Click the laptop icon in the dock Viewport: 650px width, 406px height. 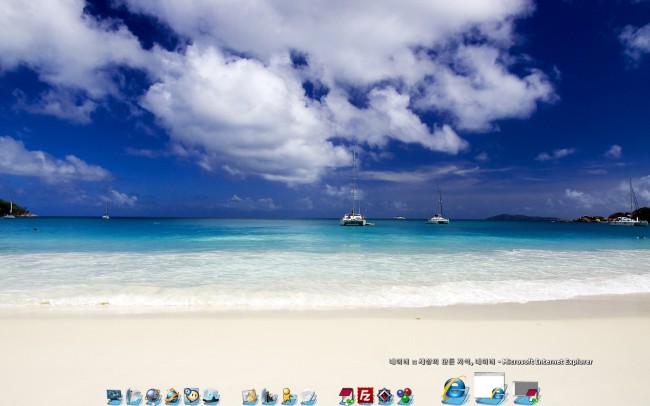(x=210, y=397)
